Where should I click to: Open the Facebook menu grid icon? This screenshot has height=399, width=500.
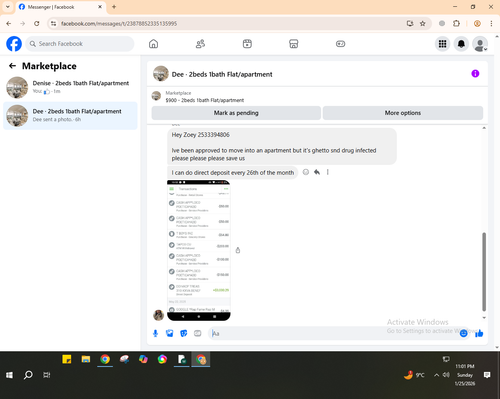click(442, 44)
